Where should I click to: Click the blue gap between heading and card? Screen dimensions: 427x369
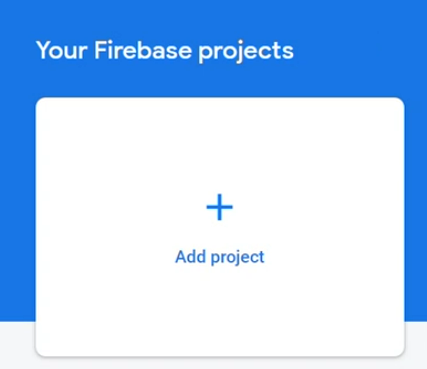pos(220,82)
